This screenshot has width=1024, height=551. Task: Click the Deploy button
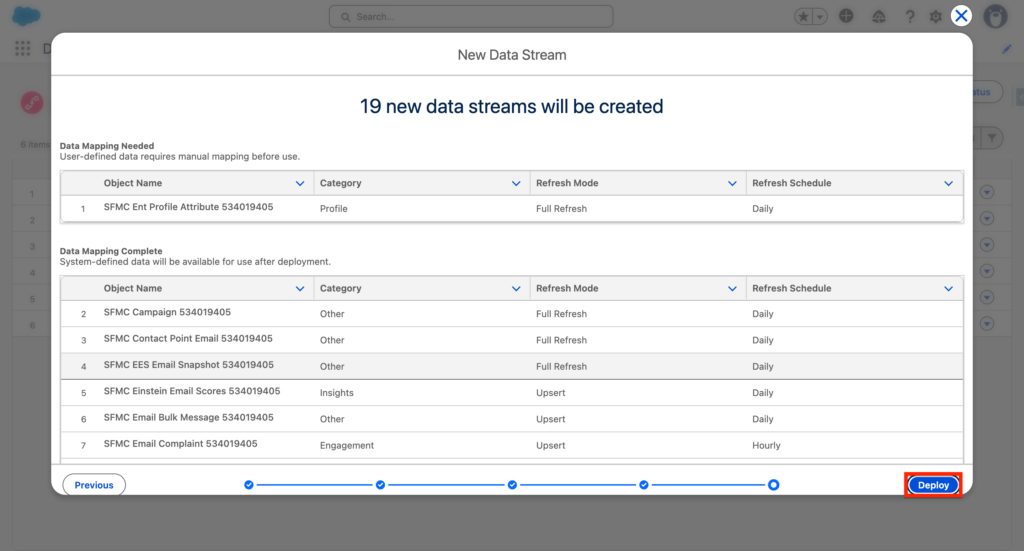click(x=933, y=485)
